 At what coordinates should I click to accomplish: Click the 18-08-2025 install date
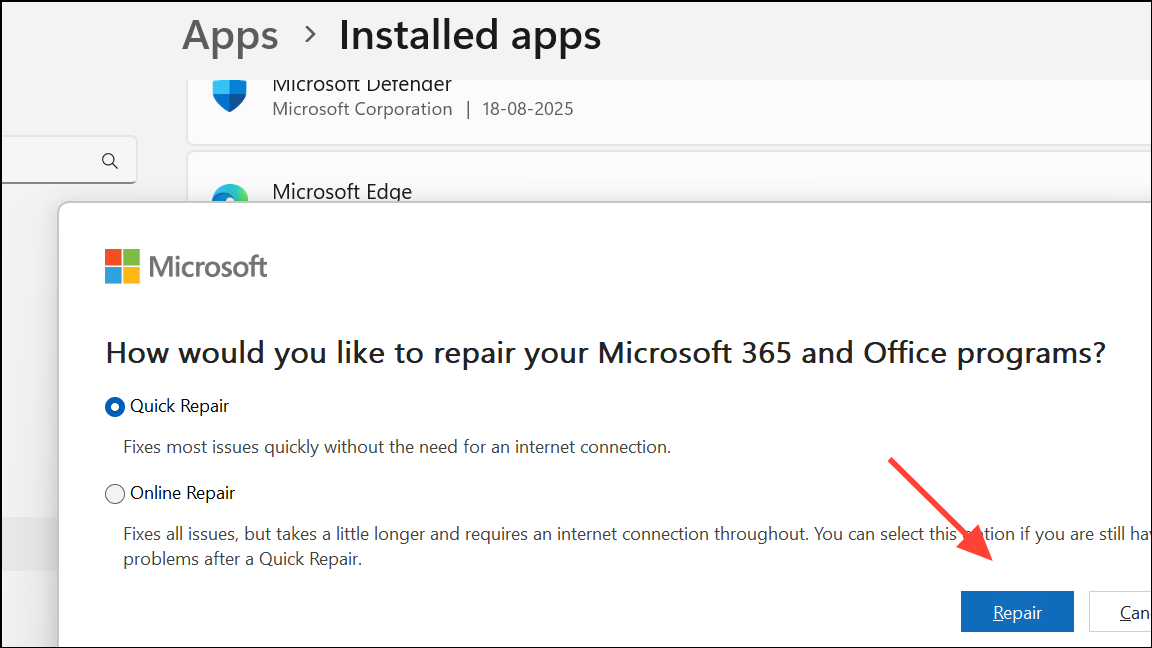tap(526, 109)
